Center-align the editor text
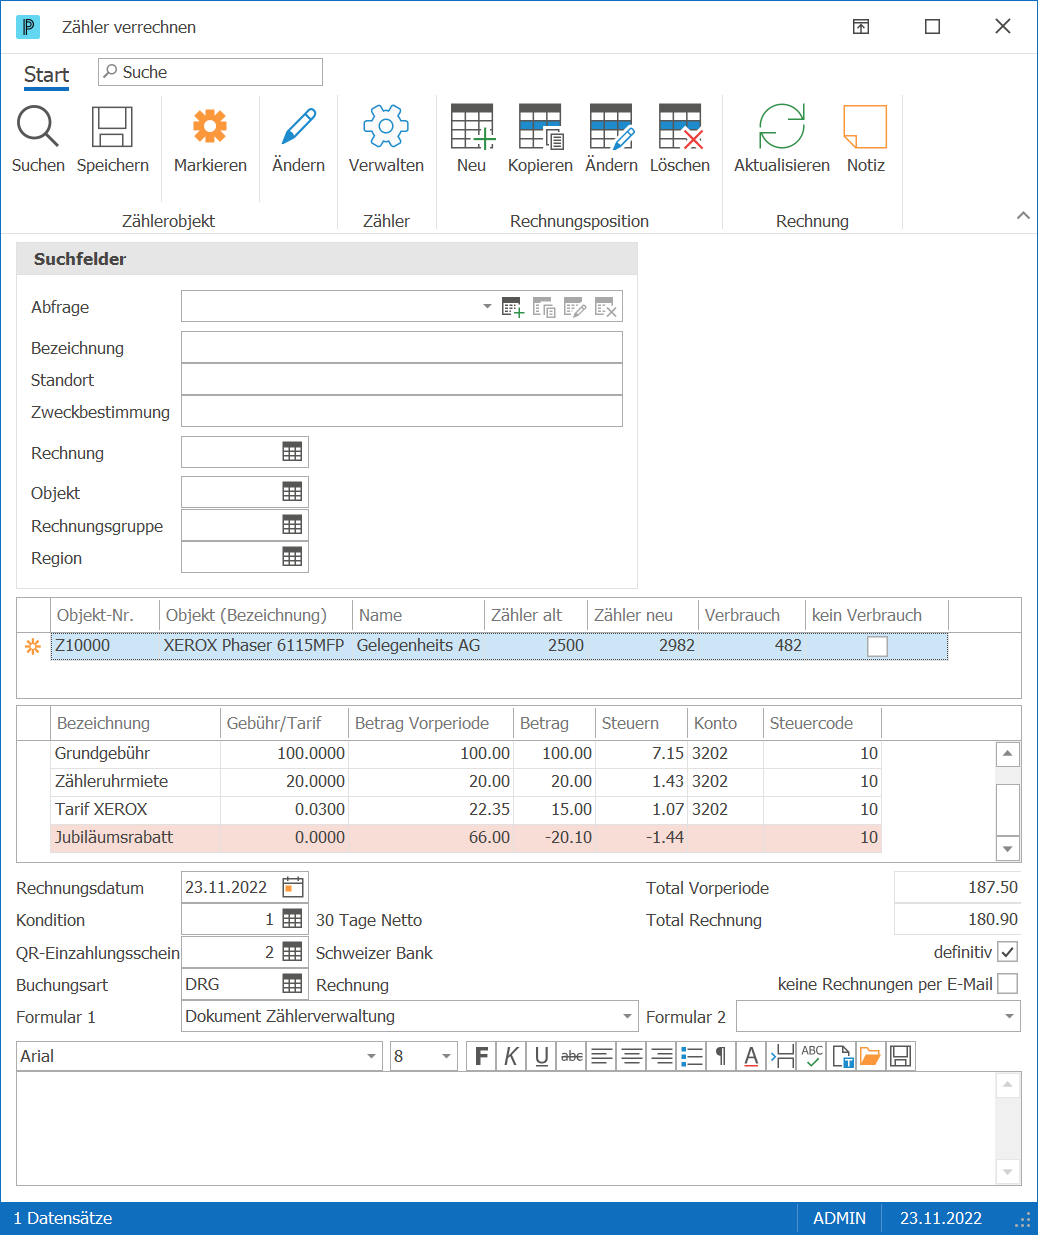 [x=632, y=1056]
